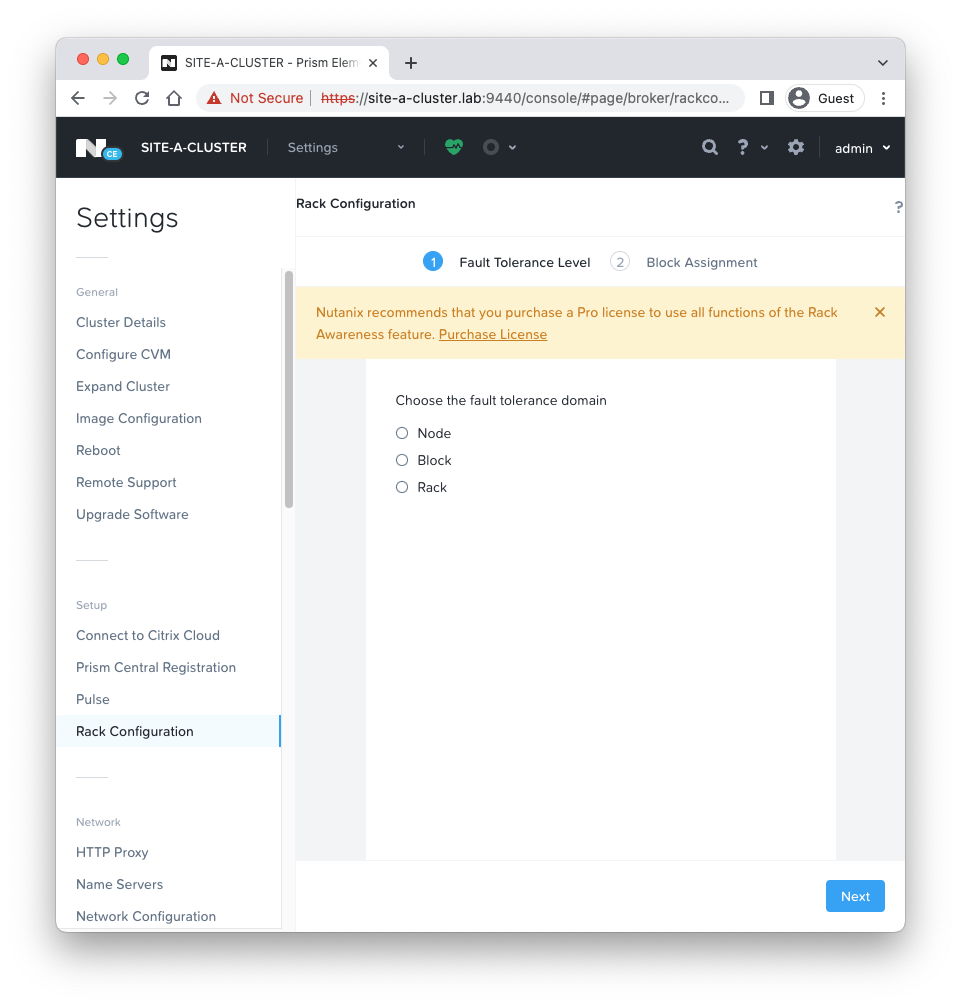The width and height of the screenshot is (961, 1006).
Task: Click the browser address bar URL
Action: point(525,98)
